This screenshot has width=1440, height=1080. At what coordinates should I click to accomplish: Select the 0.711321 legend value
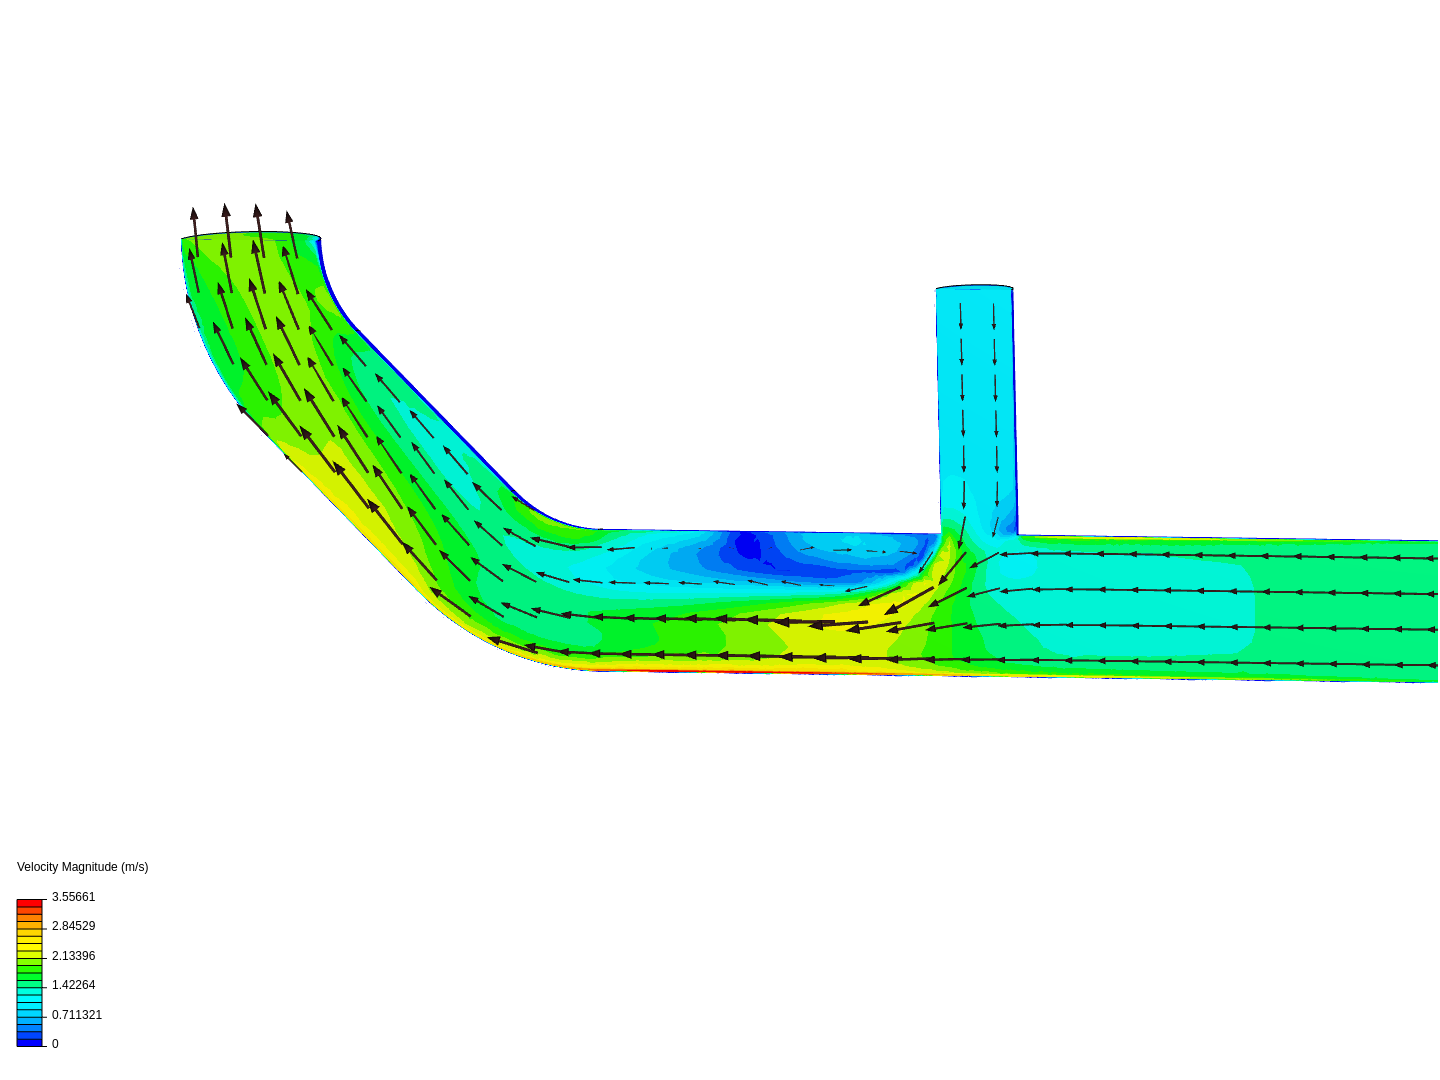pos(77,1015)
